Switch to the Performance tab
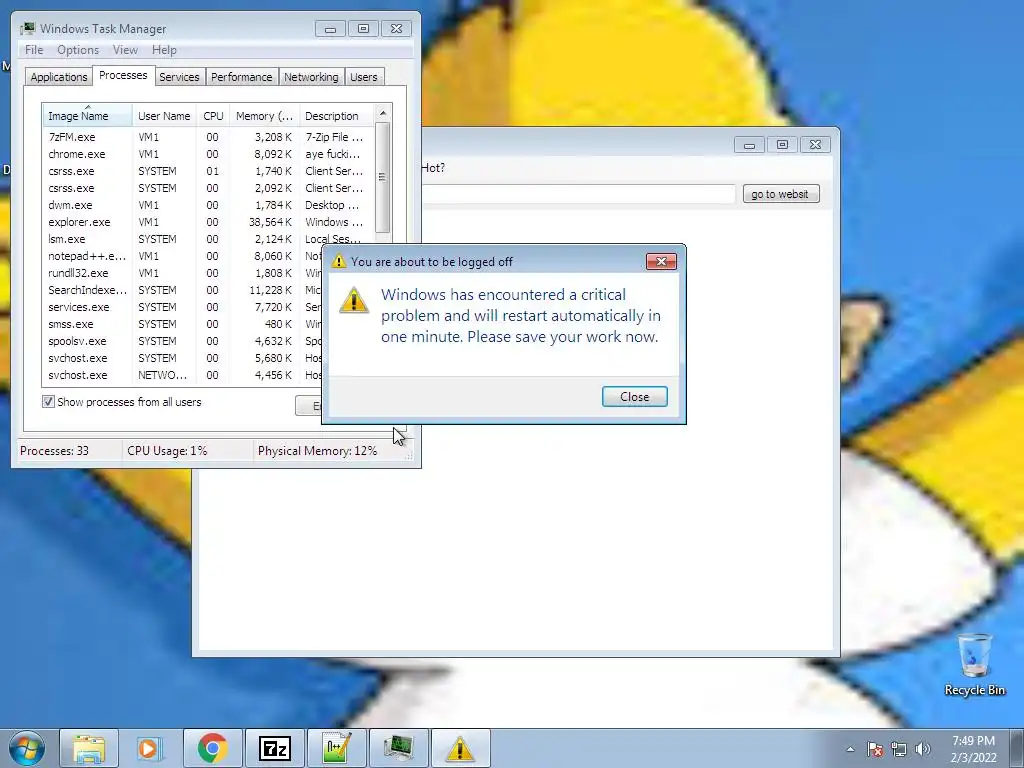 (x=241, y=77)
